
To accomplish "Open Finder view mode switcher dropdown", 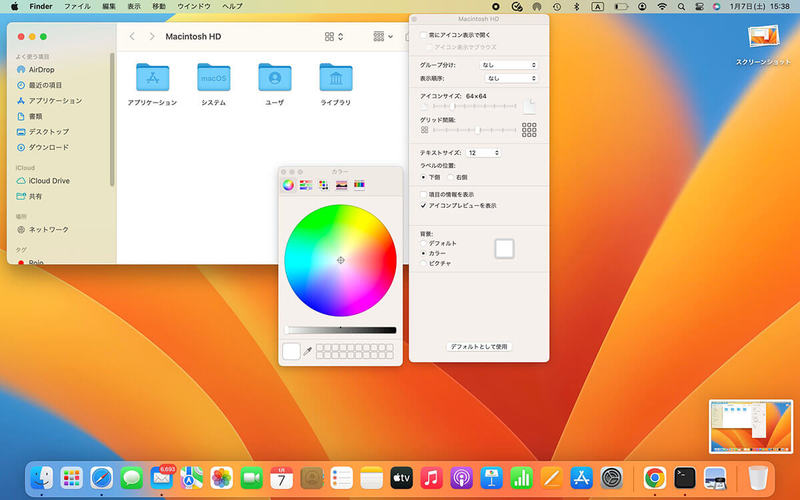I will (334, 37).
